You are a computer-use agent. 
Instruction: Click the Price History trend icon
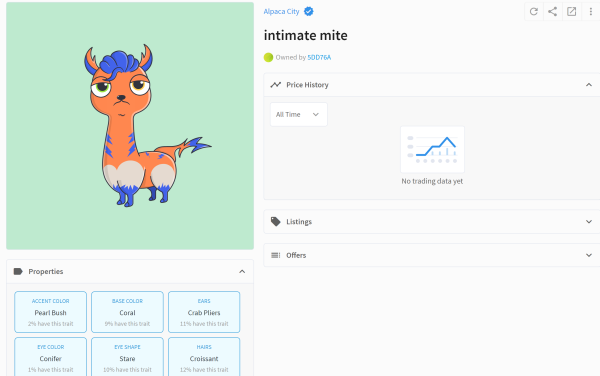(276, 85)
